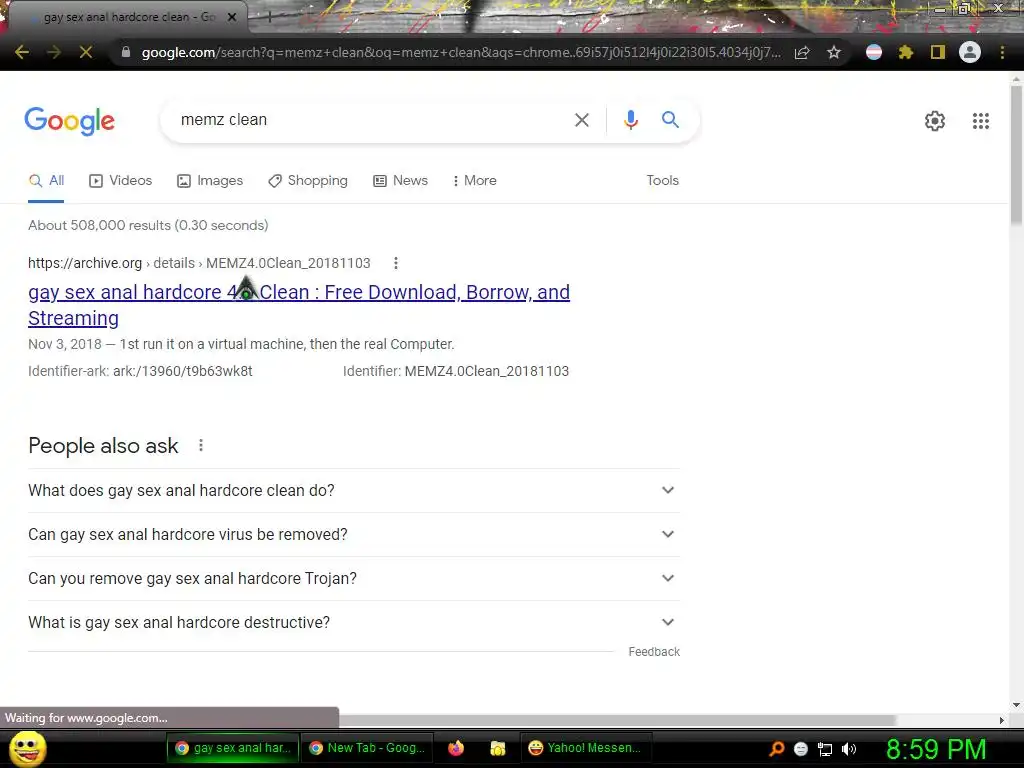Viewport: 1024px width, 768px height.
Task: Clear the search box with the X
Action: pyautogui.click(x=581, y=120)
